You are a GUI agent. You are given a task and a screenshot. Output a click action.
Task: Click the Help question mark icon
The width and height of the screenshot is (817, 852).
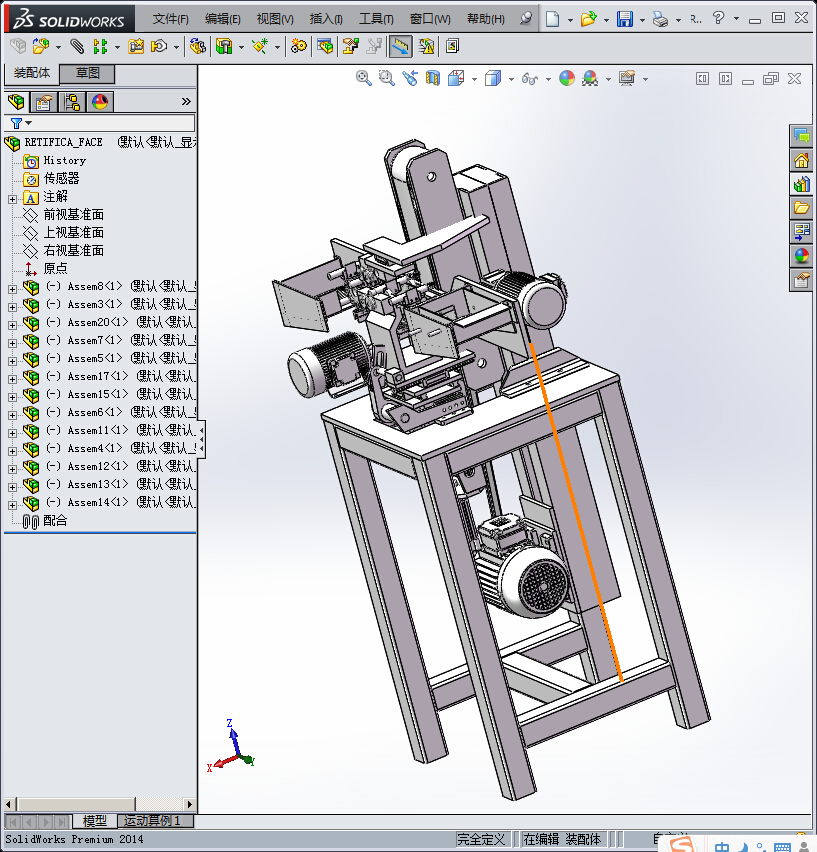click(718, 18)
